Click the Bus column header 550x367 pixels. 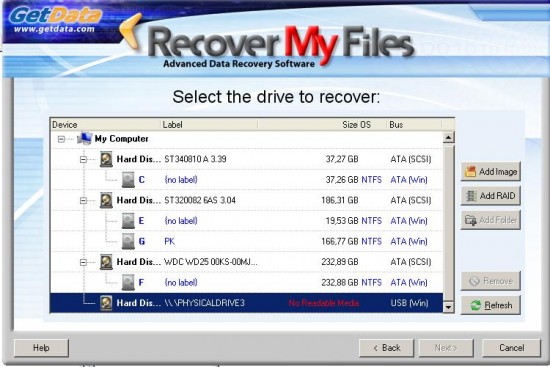pos(414,125)
